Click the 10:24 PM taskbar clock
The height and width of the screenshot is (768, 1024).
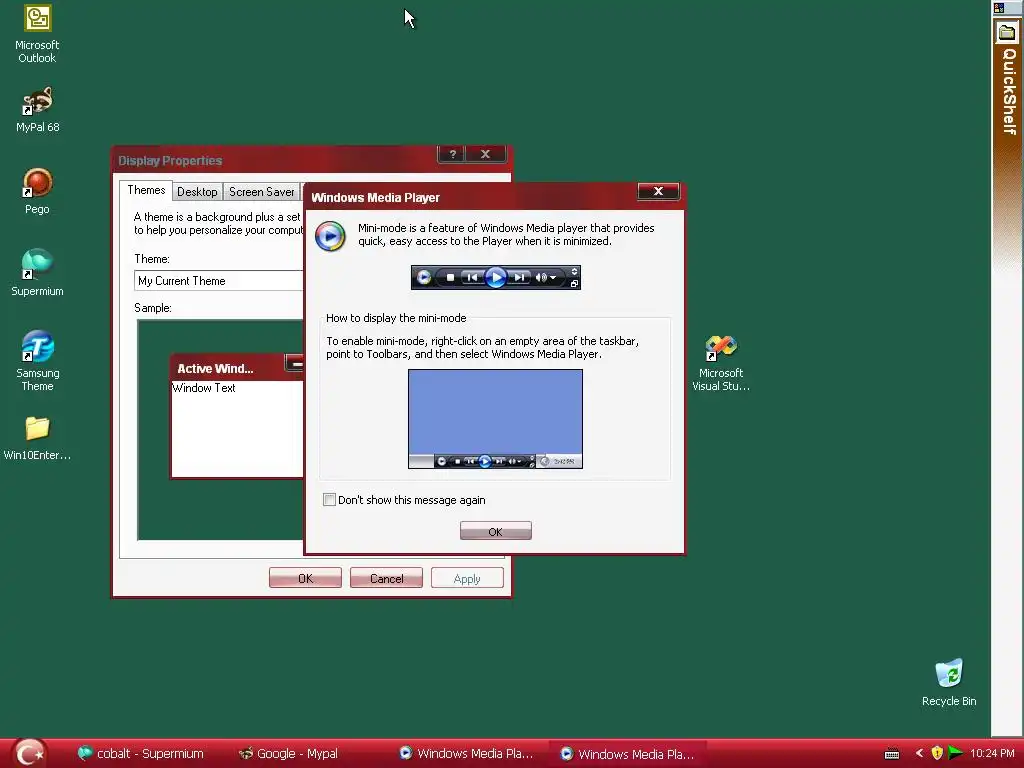pos(992,754)
